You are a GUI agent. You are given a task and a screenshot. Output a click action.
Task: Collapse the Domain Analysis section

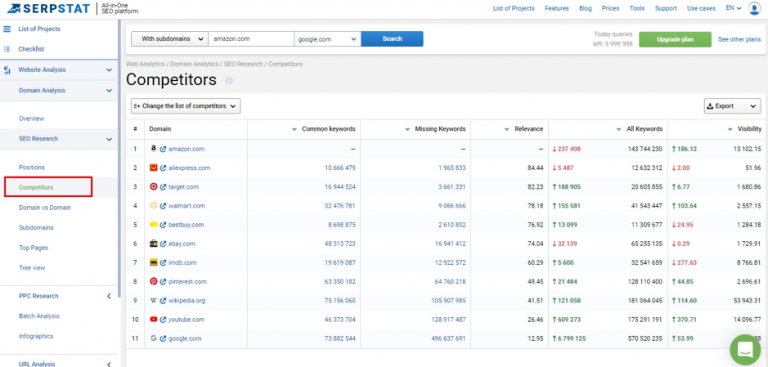(109, 91)
